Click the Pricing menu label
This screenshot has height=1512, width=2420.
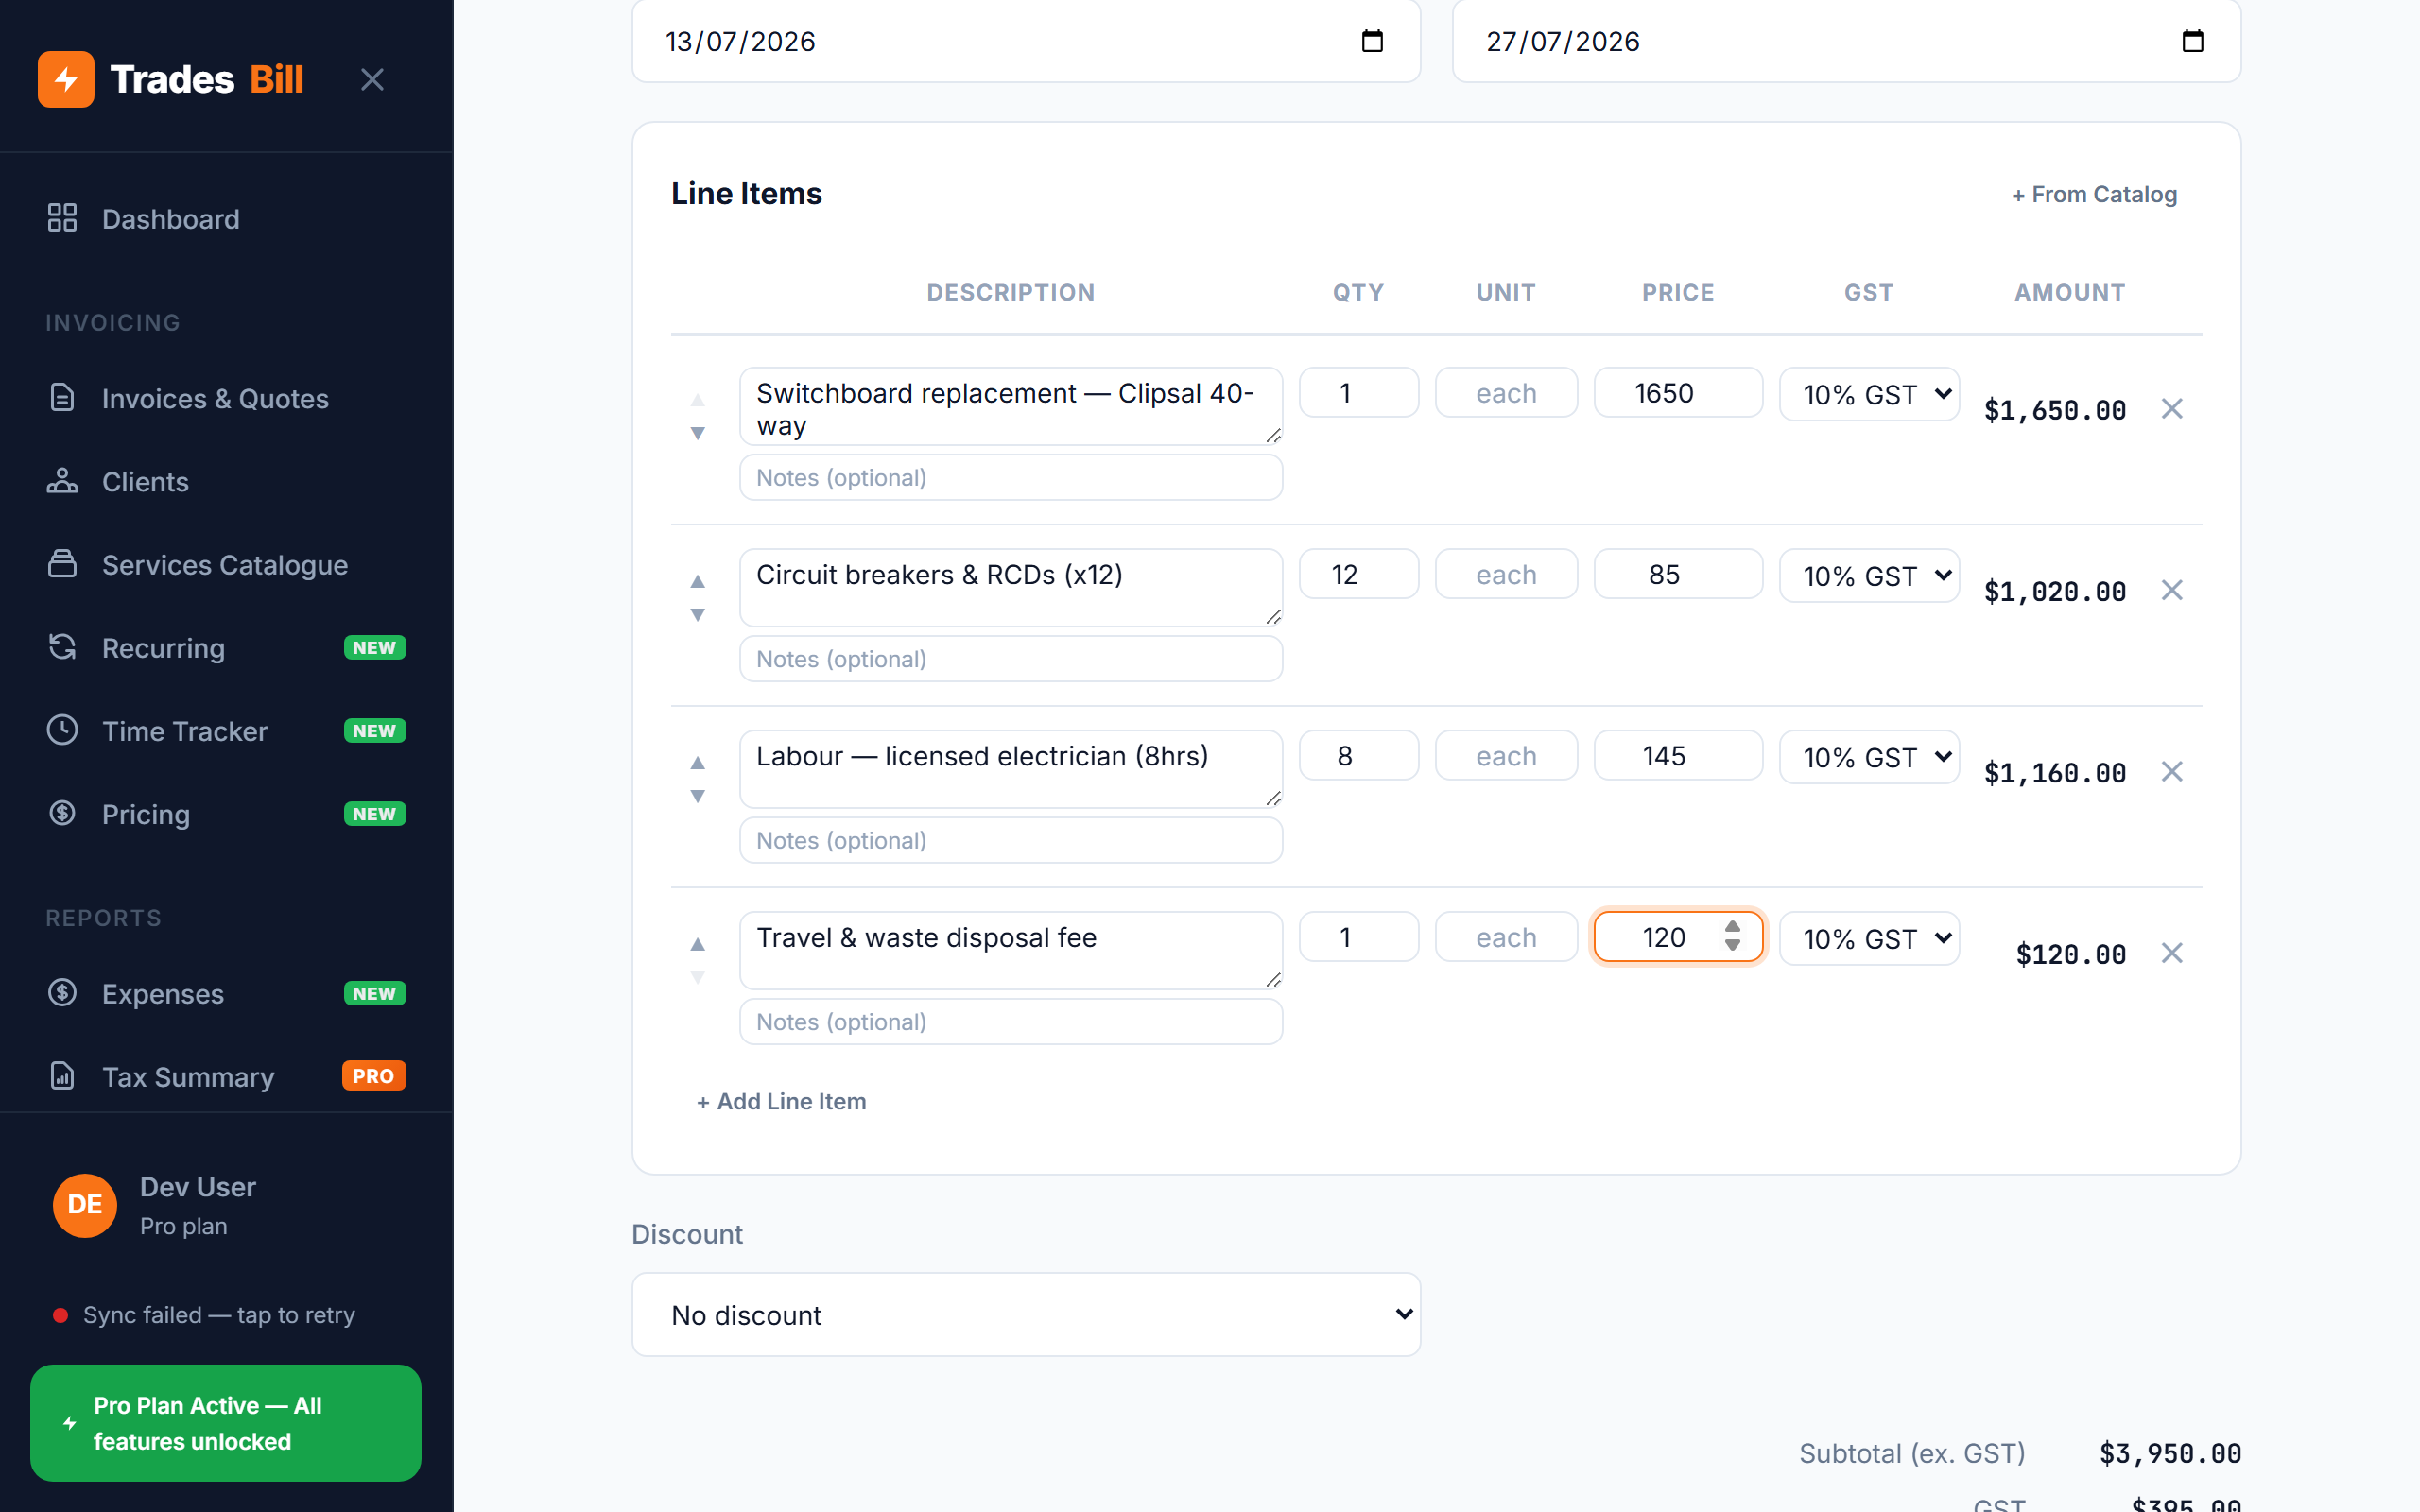coord(146,814)
